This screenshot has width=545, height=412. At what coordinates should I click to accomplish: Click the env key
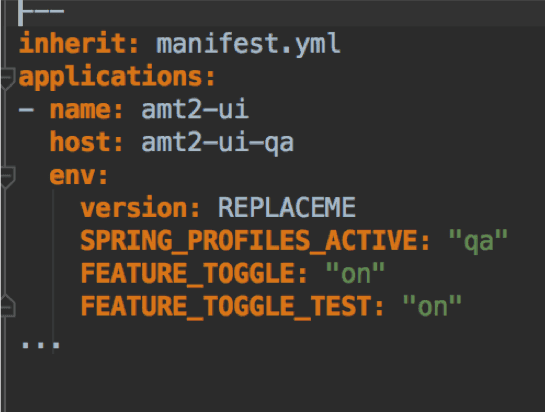pyautogui.click(x=72, y=176)
